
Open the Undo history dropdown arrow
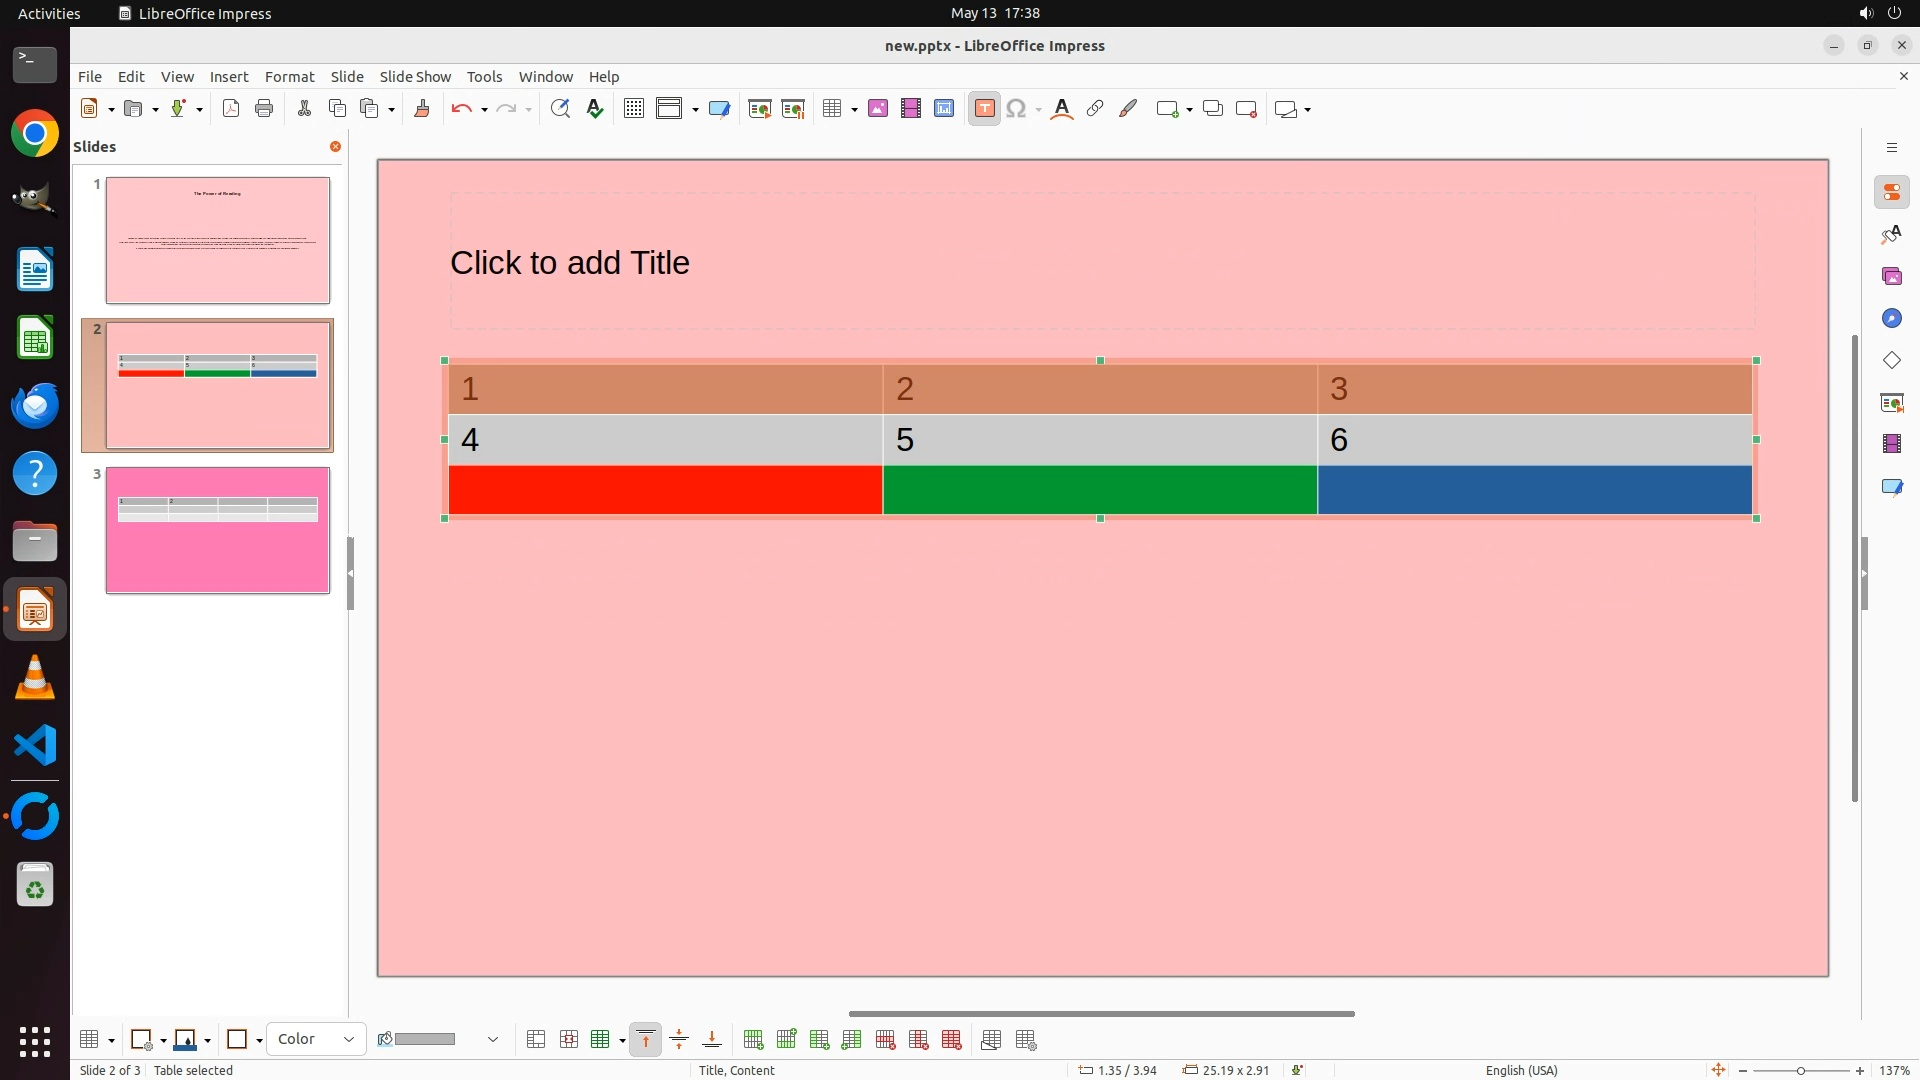point(484,110)
